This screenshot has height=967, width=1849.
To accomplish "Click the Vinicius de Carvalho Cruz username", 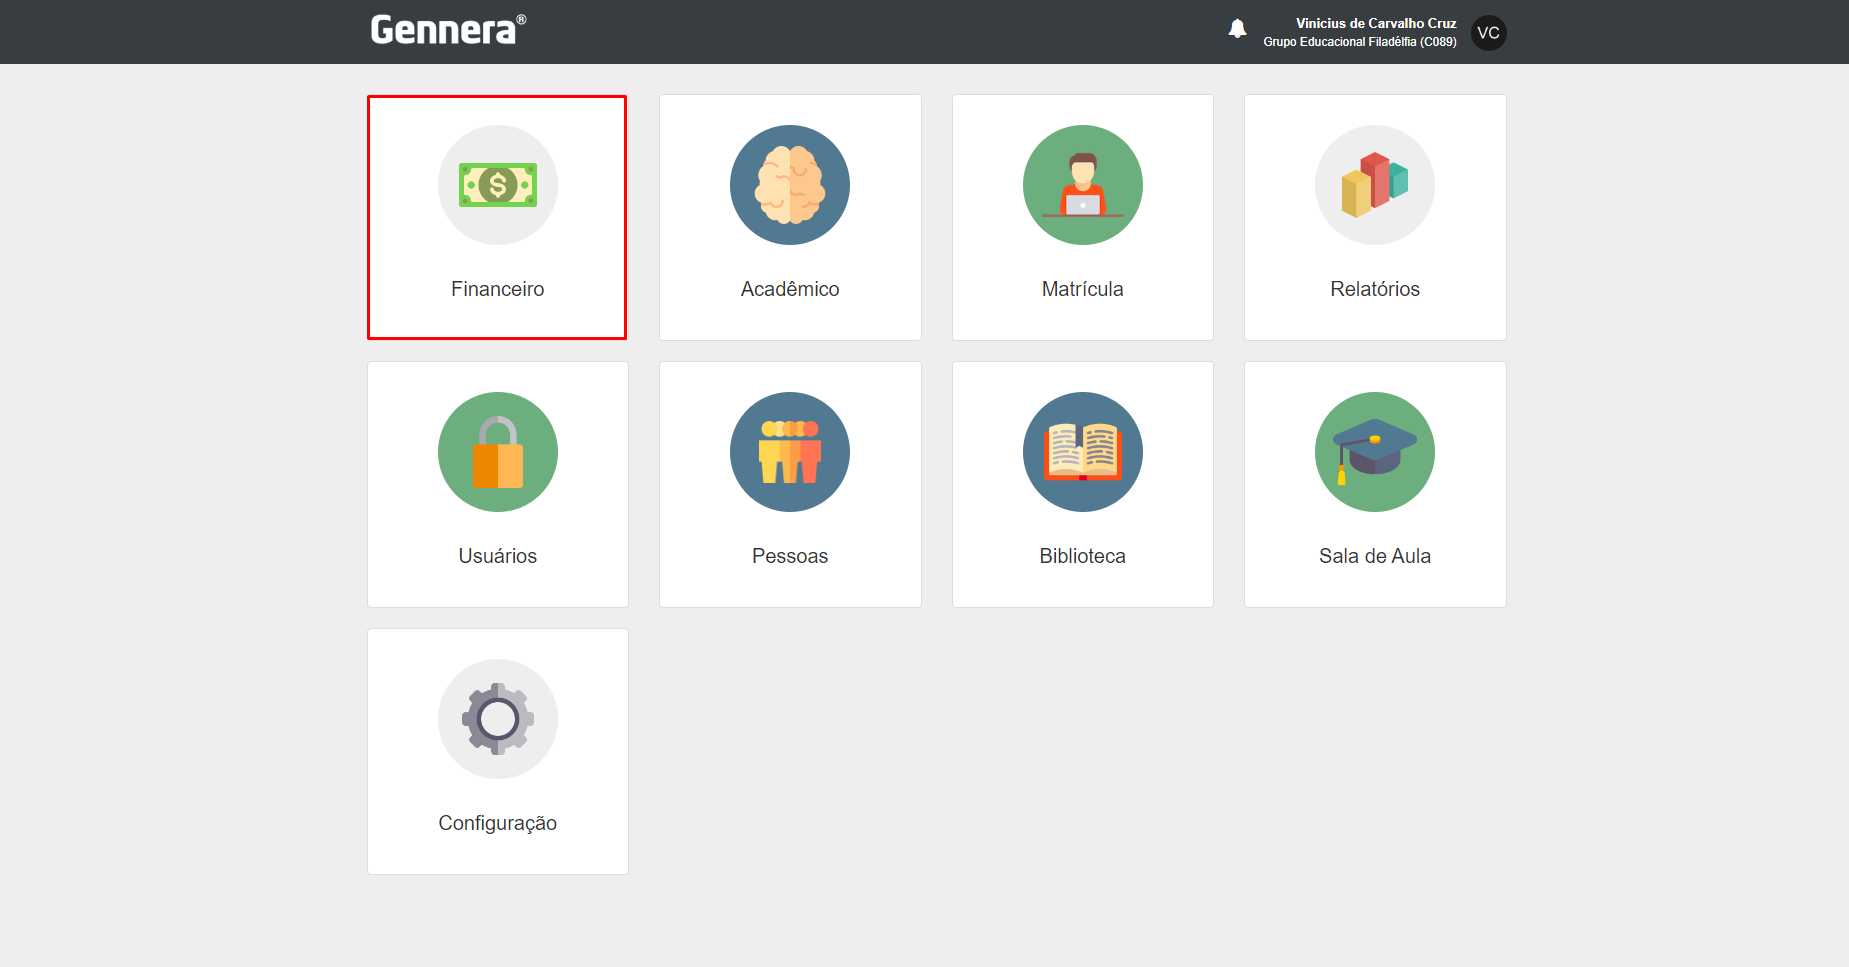I will (1375, 23).
